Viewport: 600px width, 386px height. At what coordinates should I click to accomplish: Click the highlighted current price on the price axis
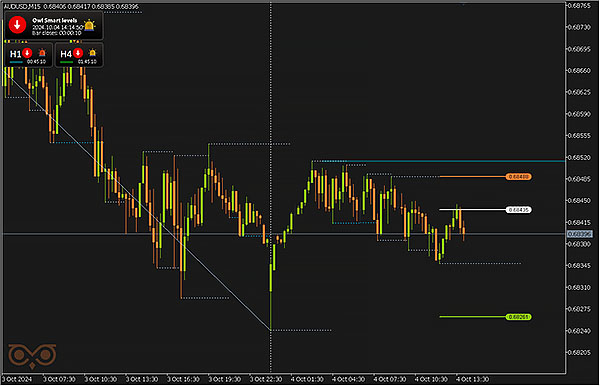580,234
